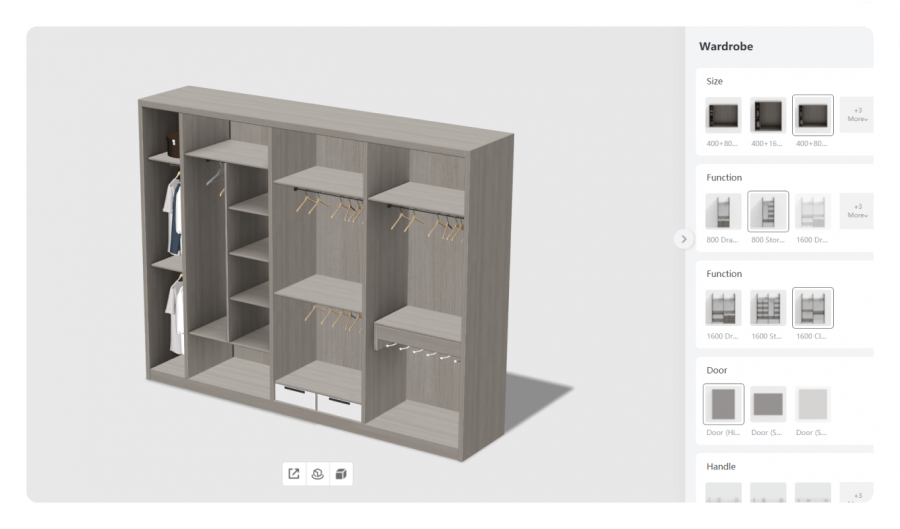Choose 1600 Dr... in the second Function section

[x=723, y=308]
